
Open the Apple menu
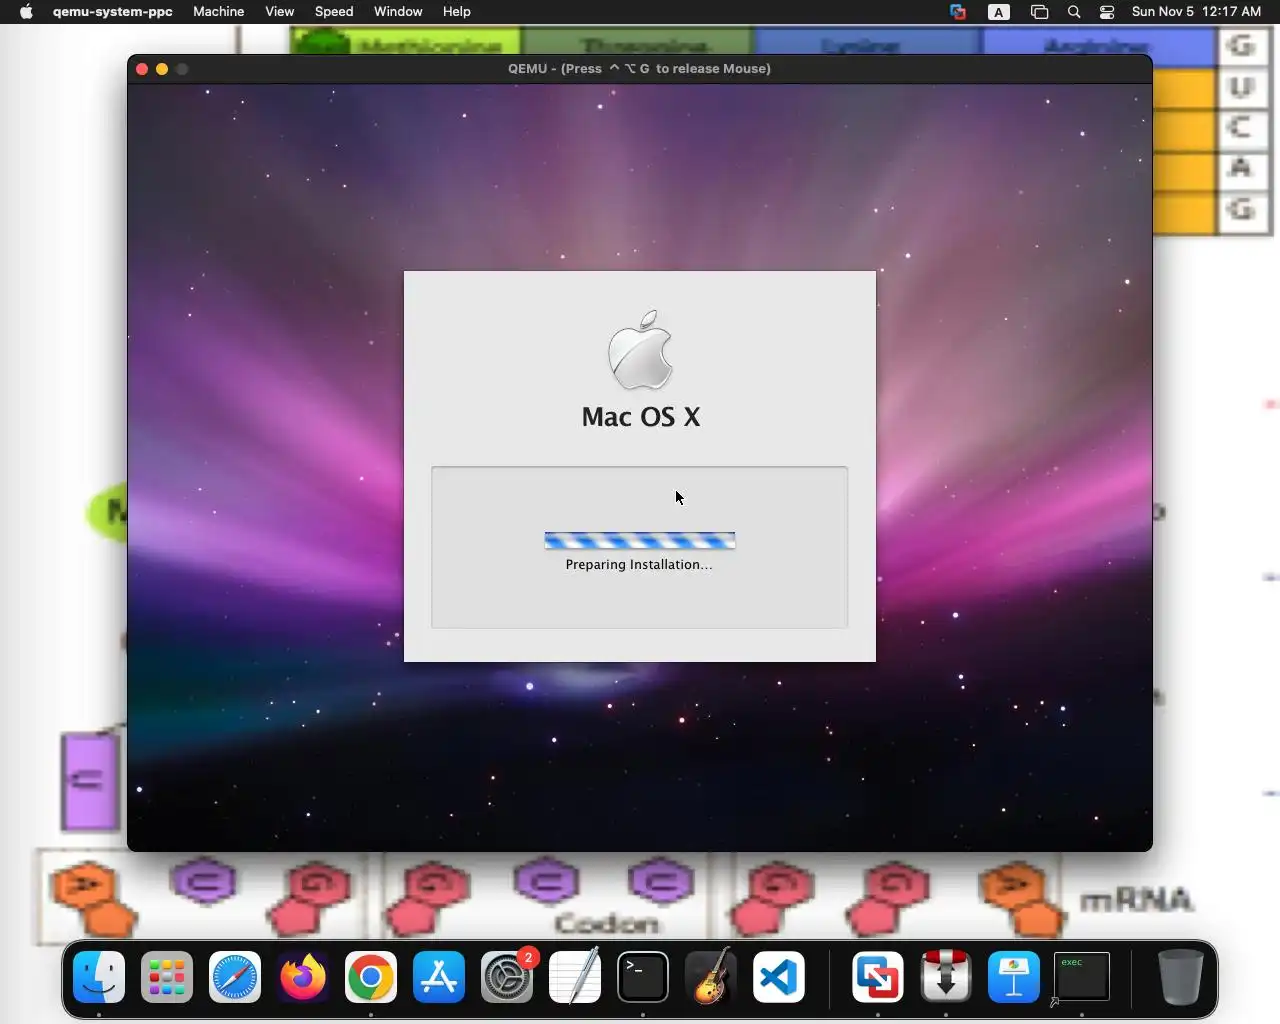coord(26,12)
